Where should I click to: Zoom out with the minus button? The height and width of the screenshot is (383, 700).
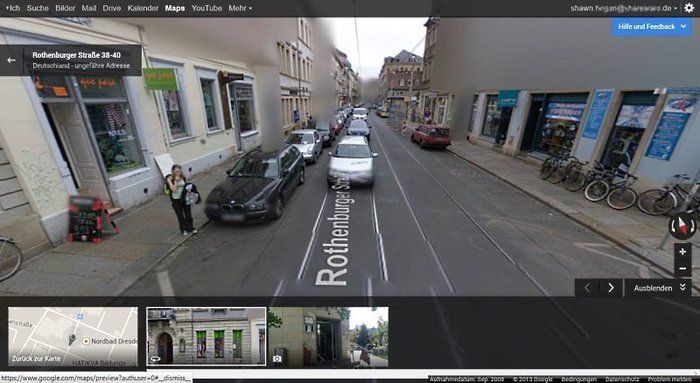[x=683, y=268]
